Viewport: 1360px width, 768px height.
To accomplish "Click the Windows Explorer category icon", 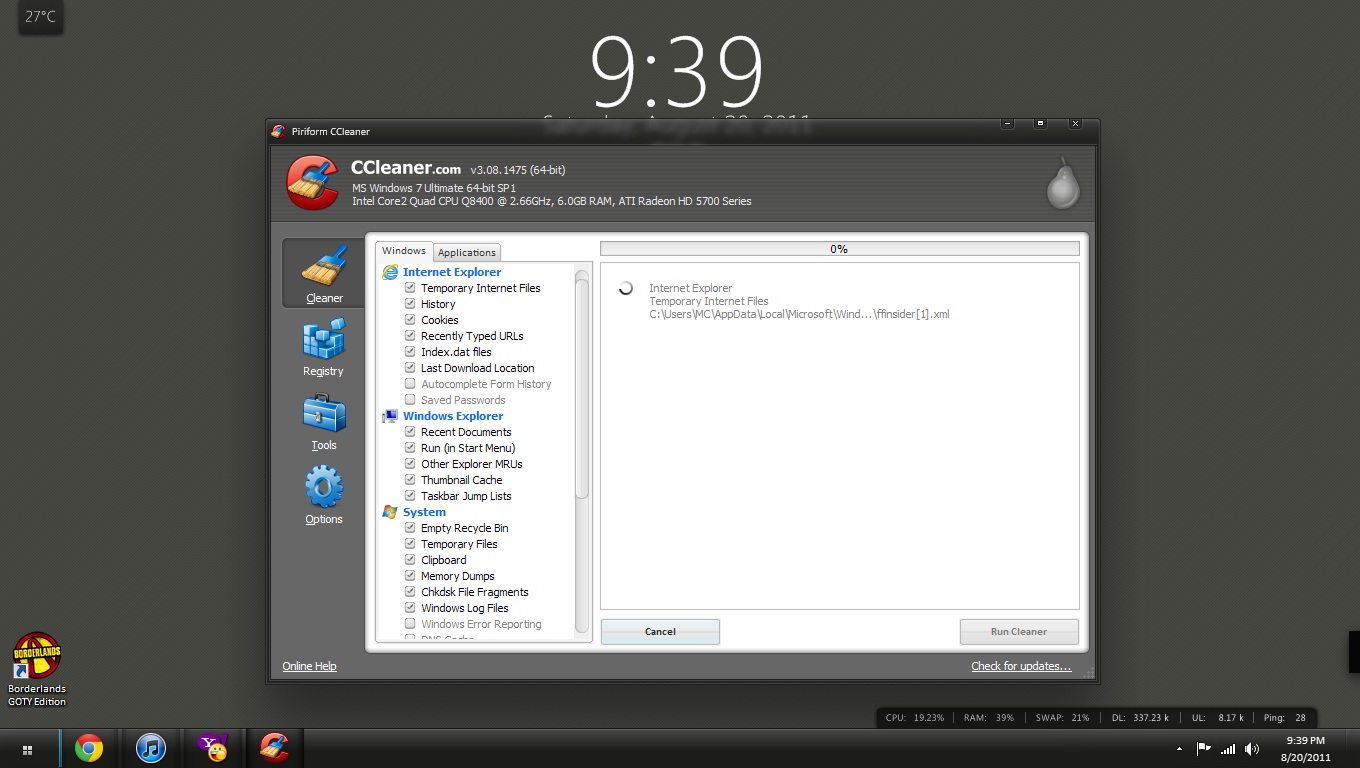I will (390, 416).
